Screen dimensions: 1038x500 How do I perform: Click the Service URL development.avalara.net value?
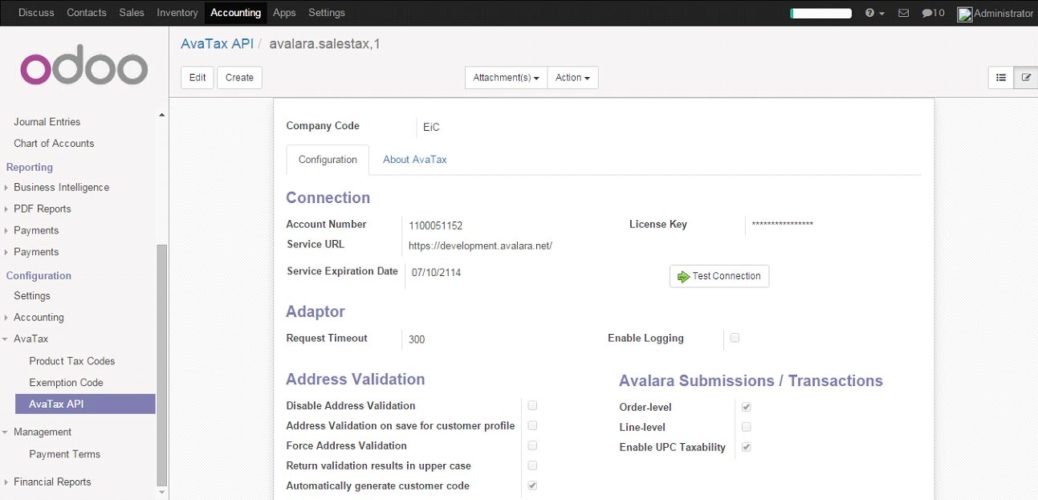[480, 246]
